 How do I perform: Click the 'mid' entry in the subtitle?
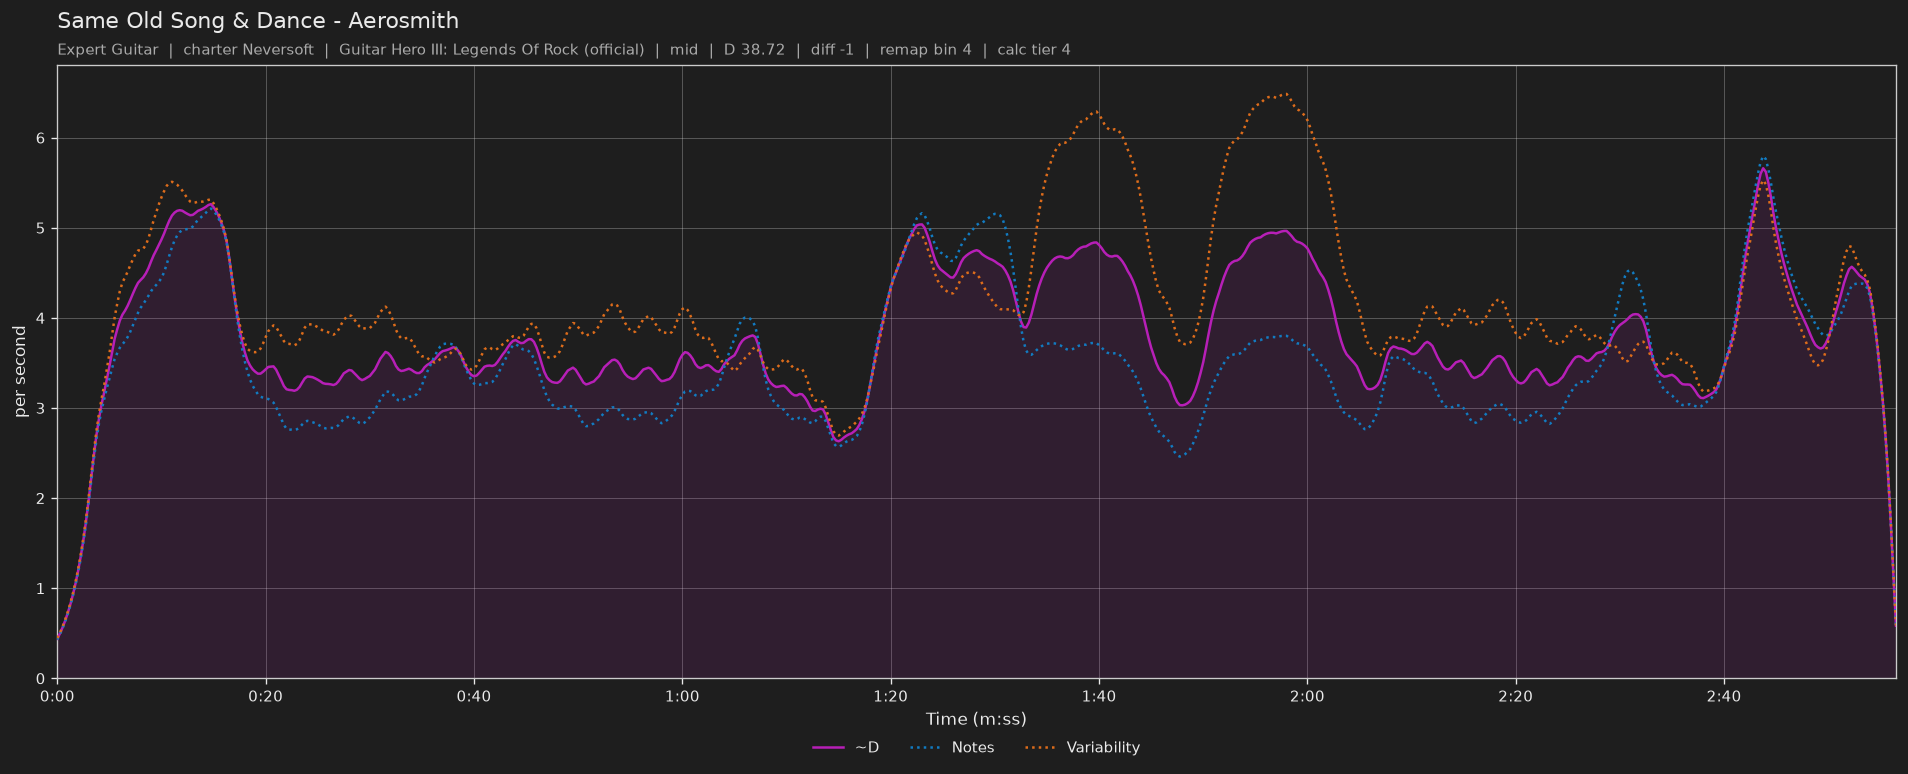(684, 50)
